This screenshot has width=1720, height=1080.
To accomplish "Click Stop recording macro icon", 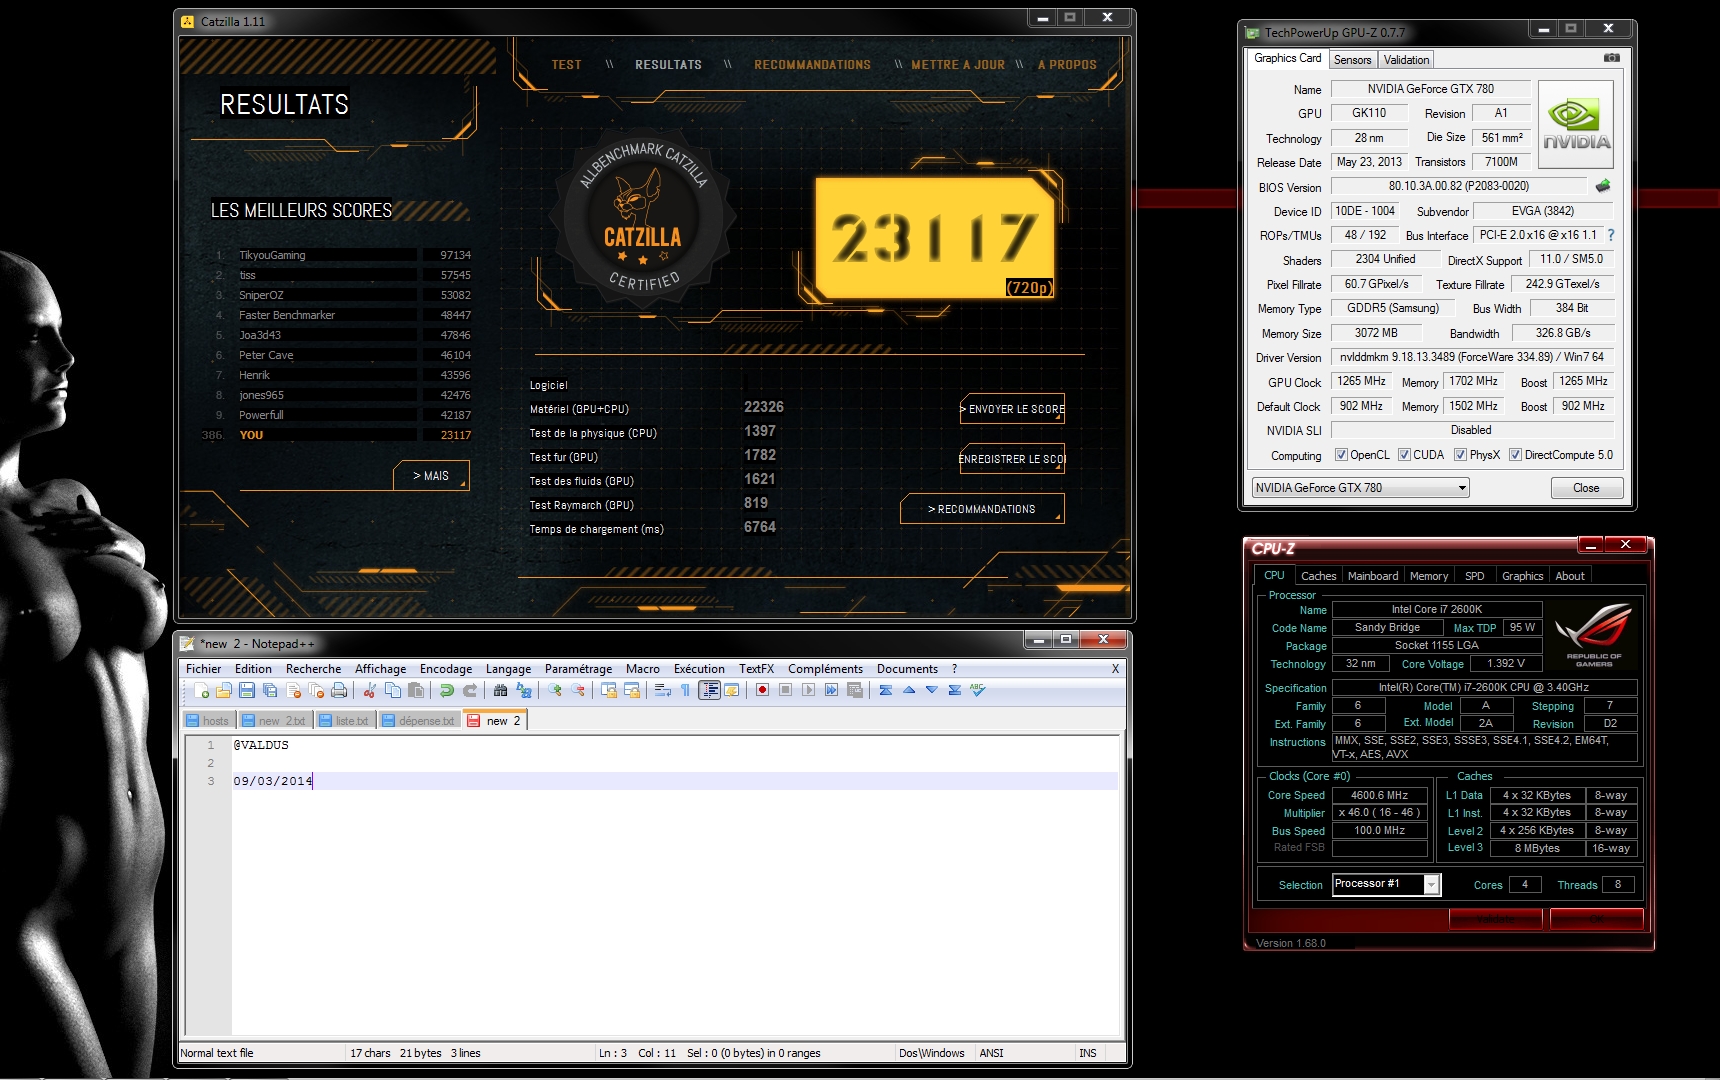I will click(785, 690).
